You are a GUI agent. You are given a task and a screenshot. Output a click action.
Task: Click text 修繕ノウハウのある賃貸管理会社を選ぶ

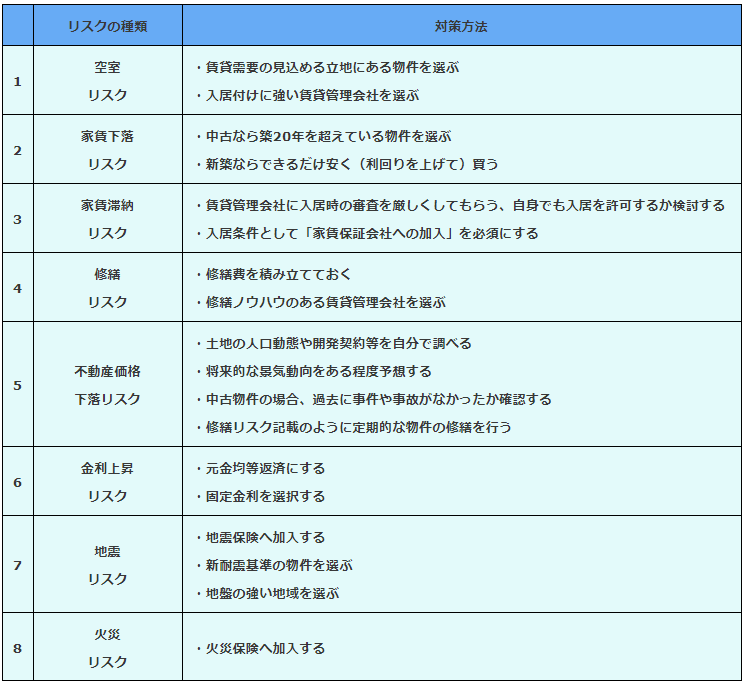pos(326,302)
